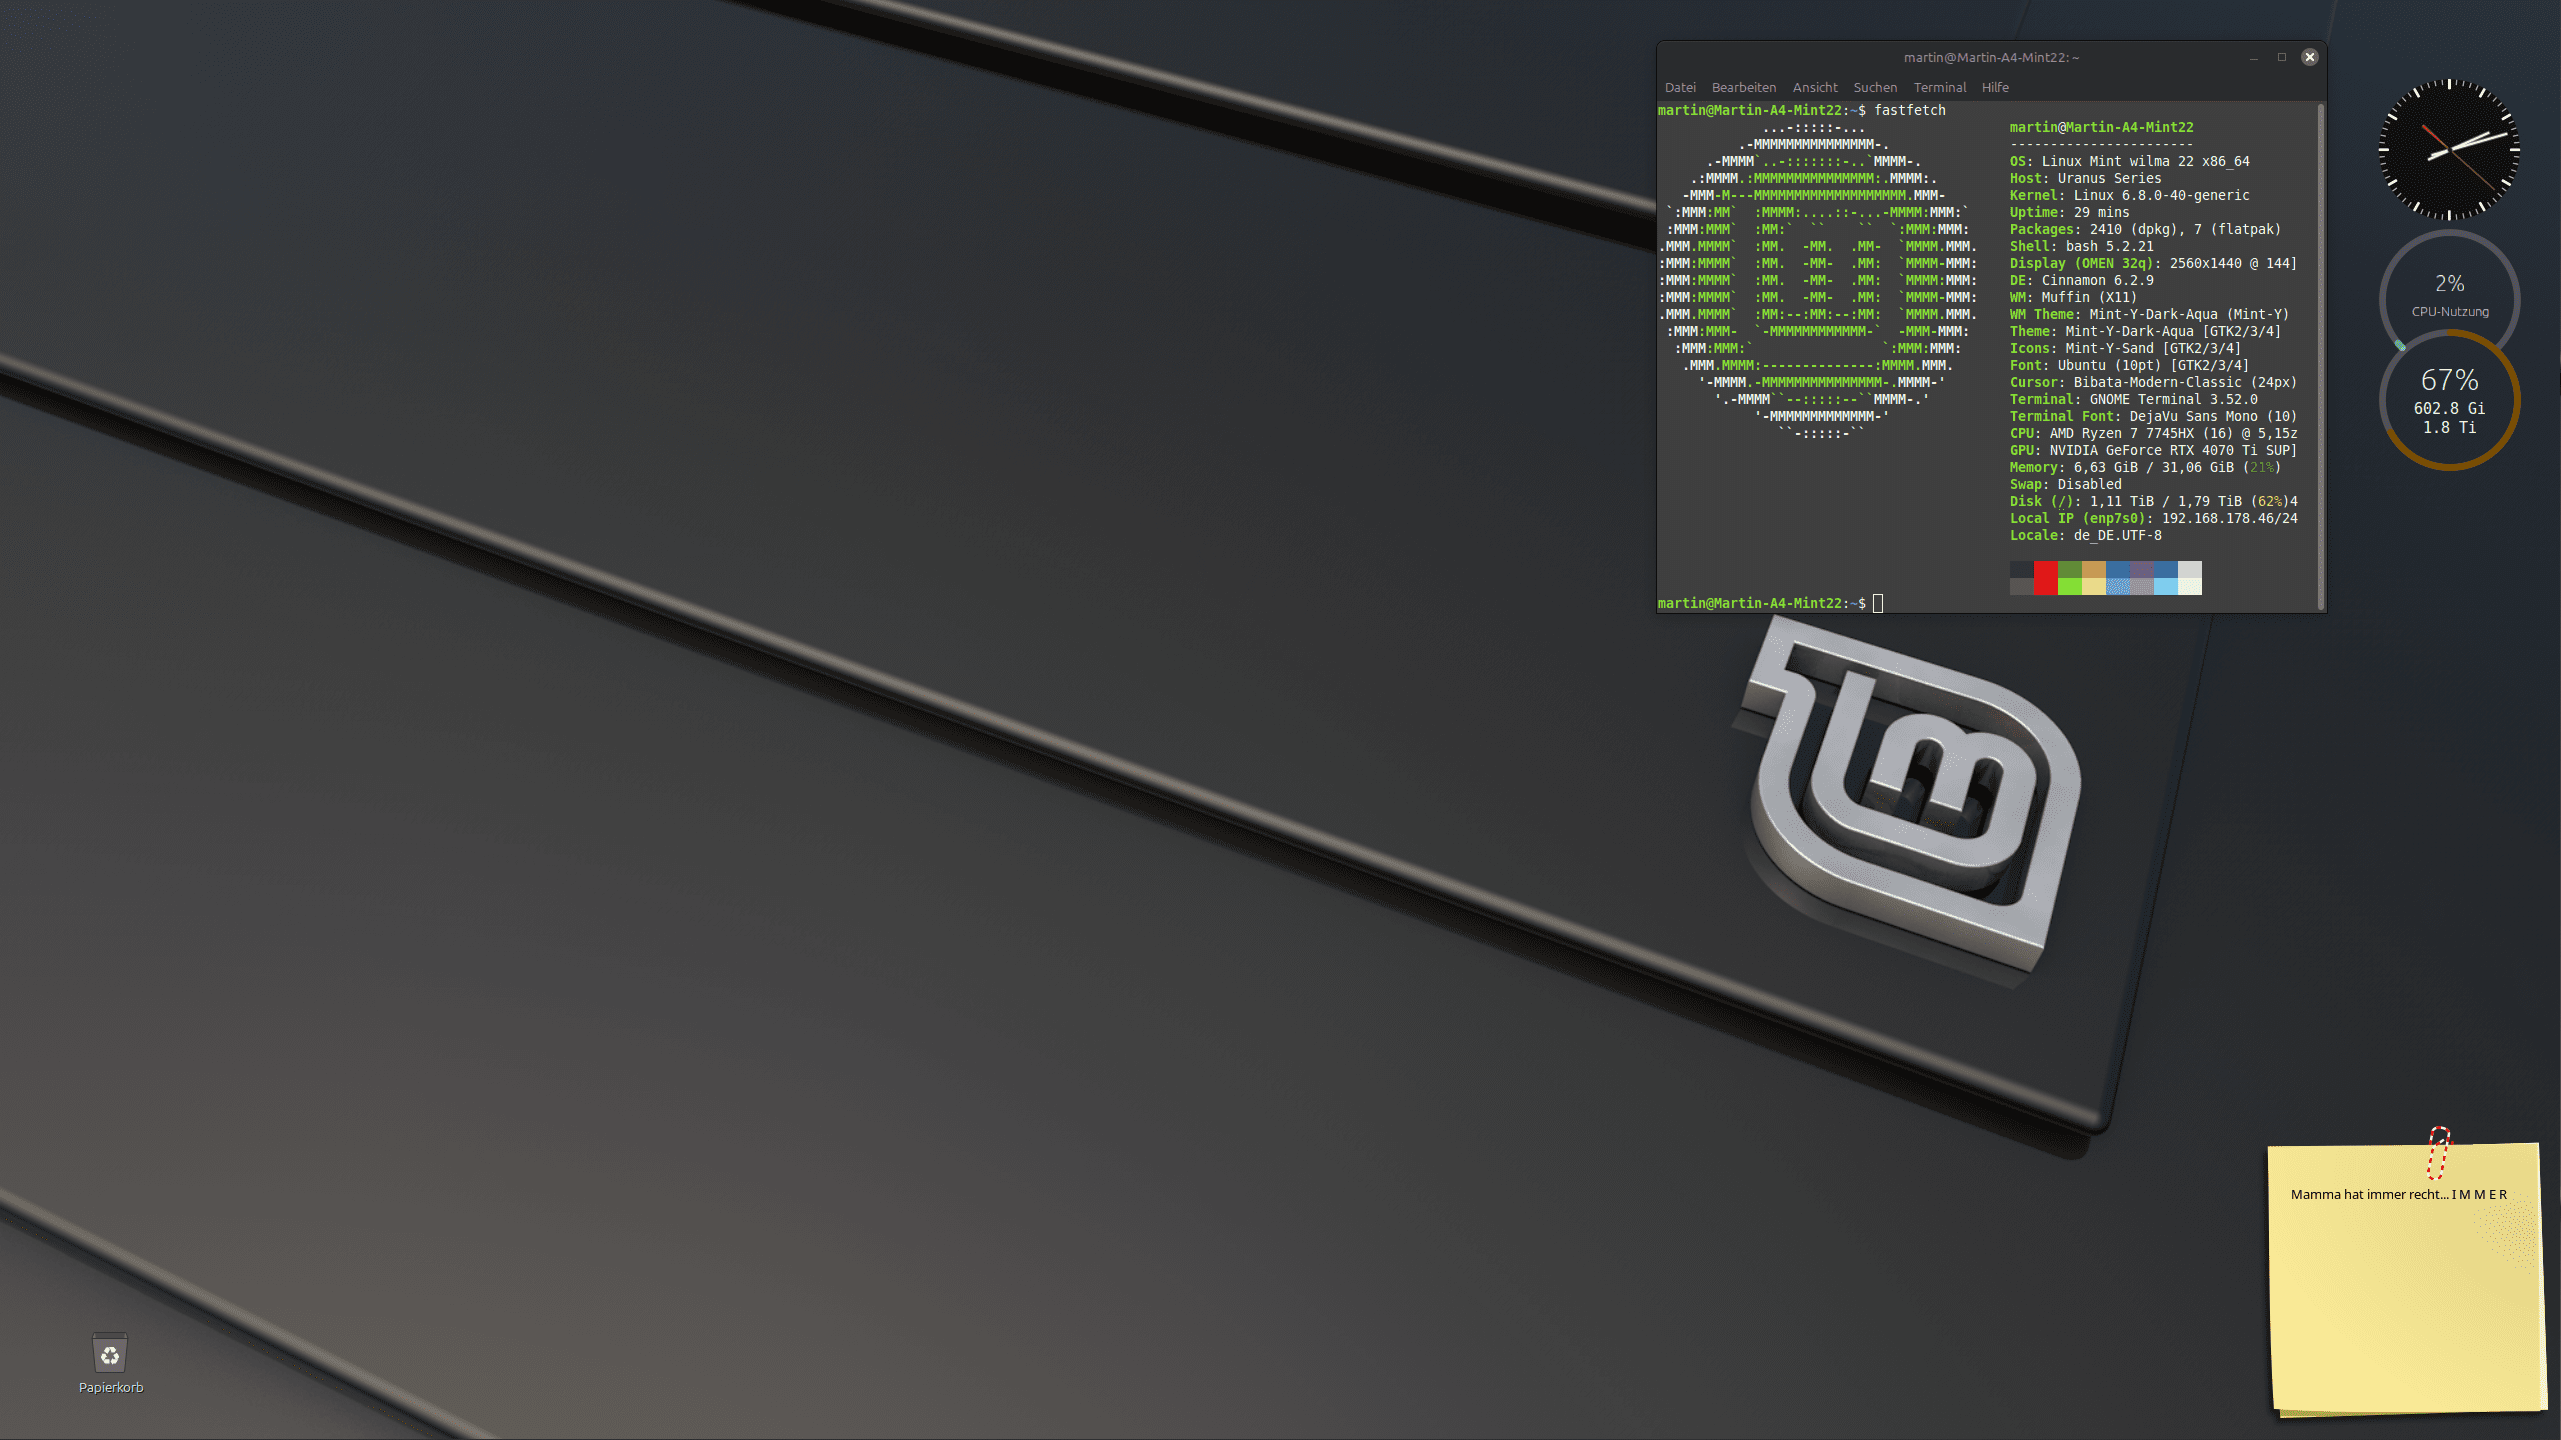The width and height of the screenshot is (2561, 1440).
Task: Click the 'Kernel: Linux 6.8.0-40-generic' line
Action: pyautogui.click(x=2129, y=195)
